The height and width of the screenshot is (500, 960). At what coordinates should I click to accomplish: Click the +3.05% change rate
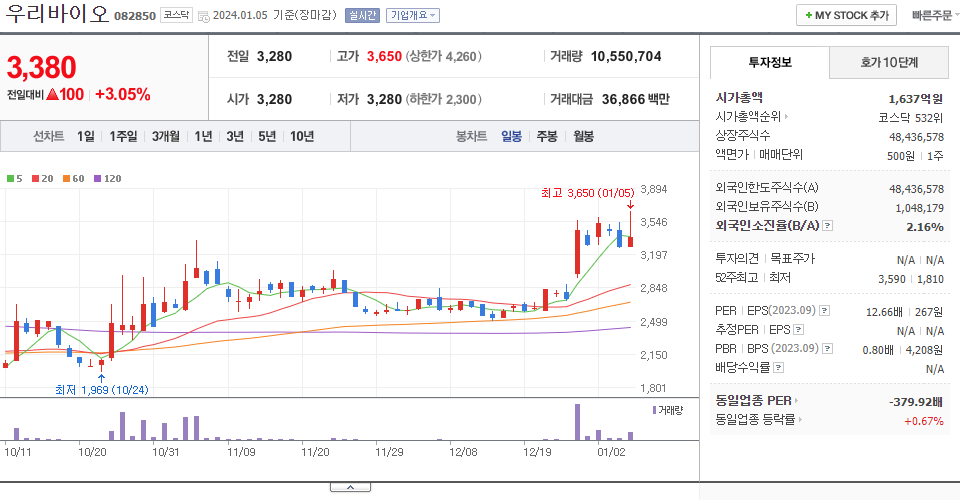122,94
